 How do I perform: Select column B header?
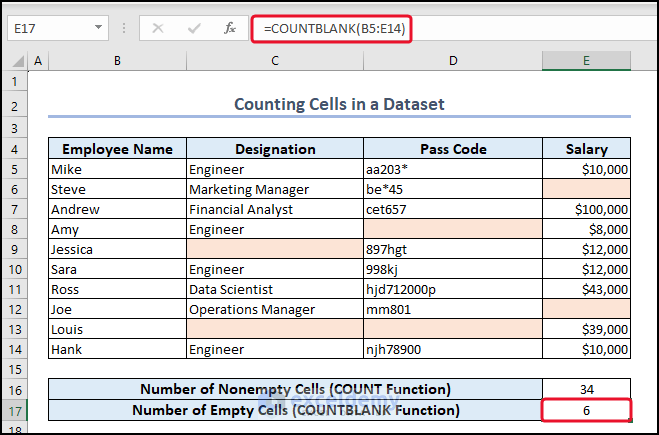[x=117, y=62]
